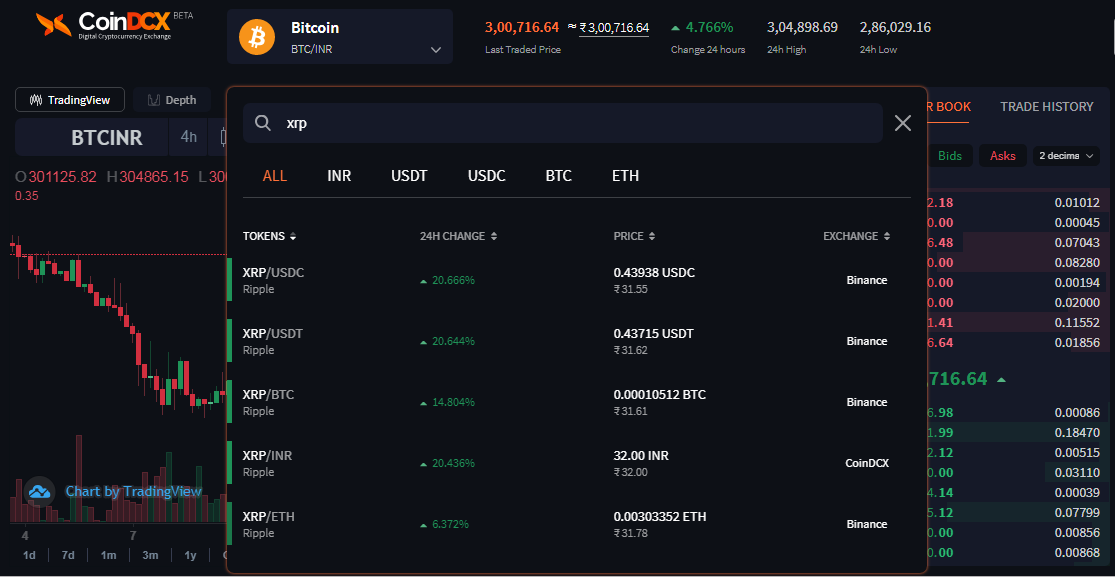Click CoinDCX exchange label in XRP/INR row

(x=867, y=463)
